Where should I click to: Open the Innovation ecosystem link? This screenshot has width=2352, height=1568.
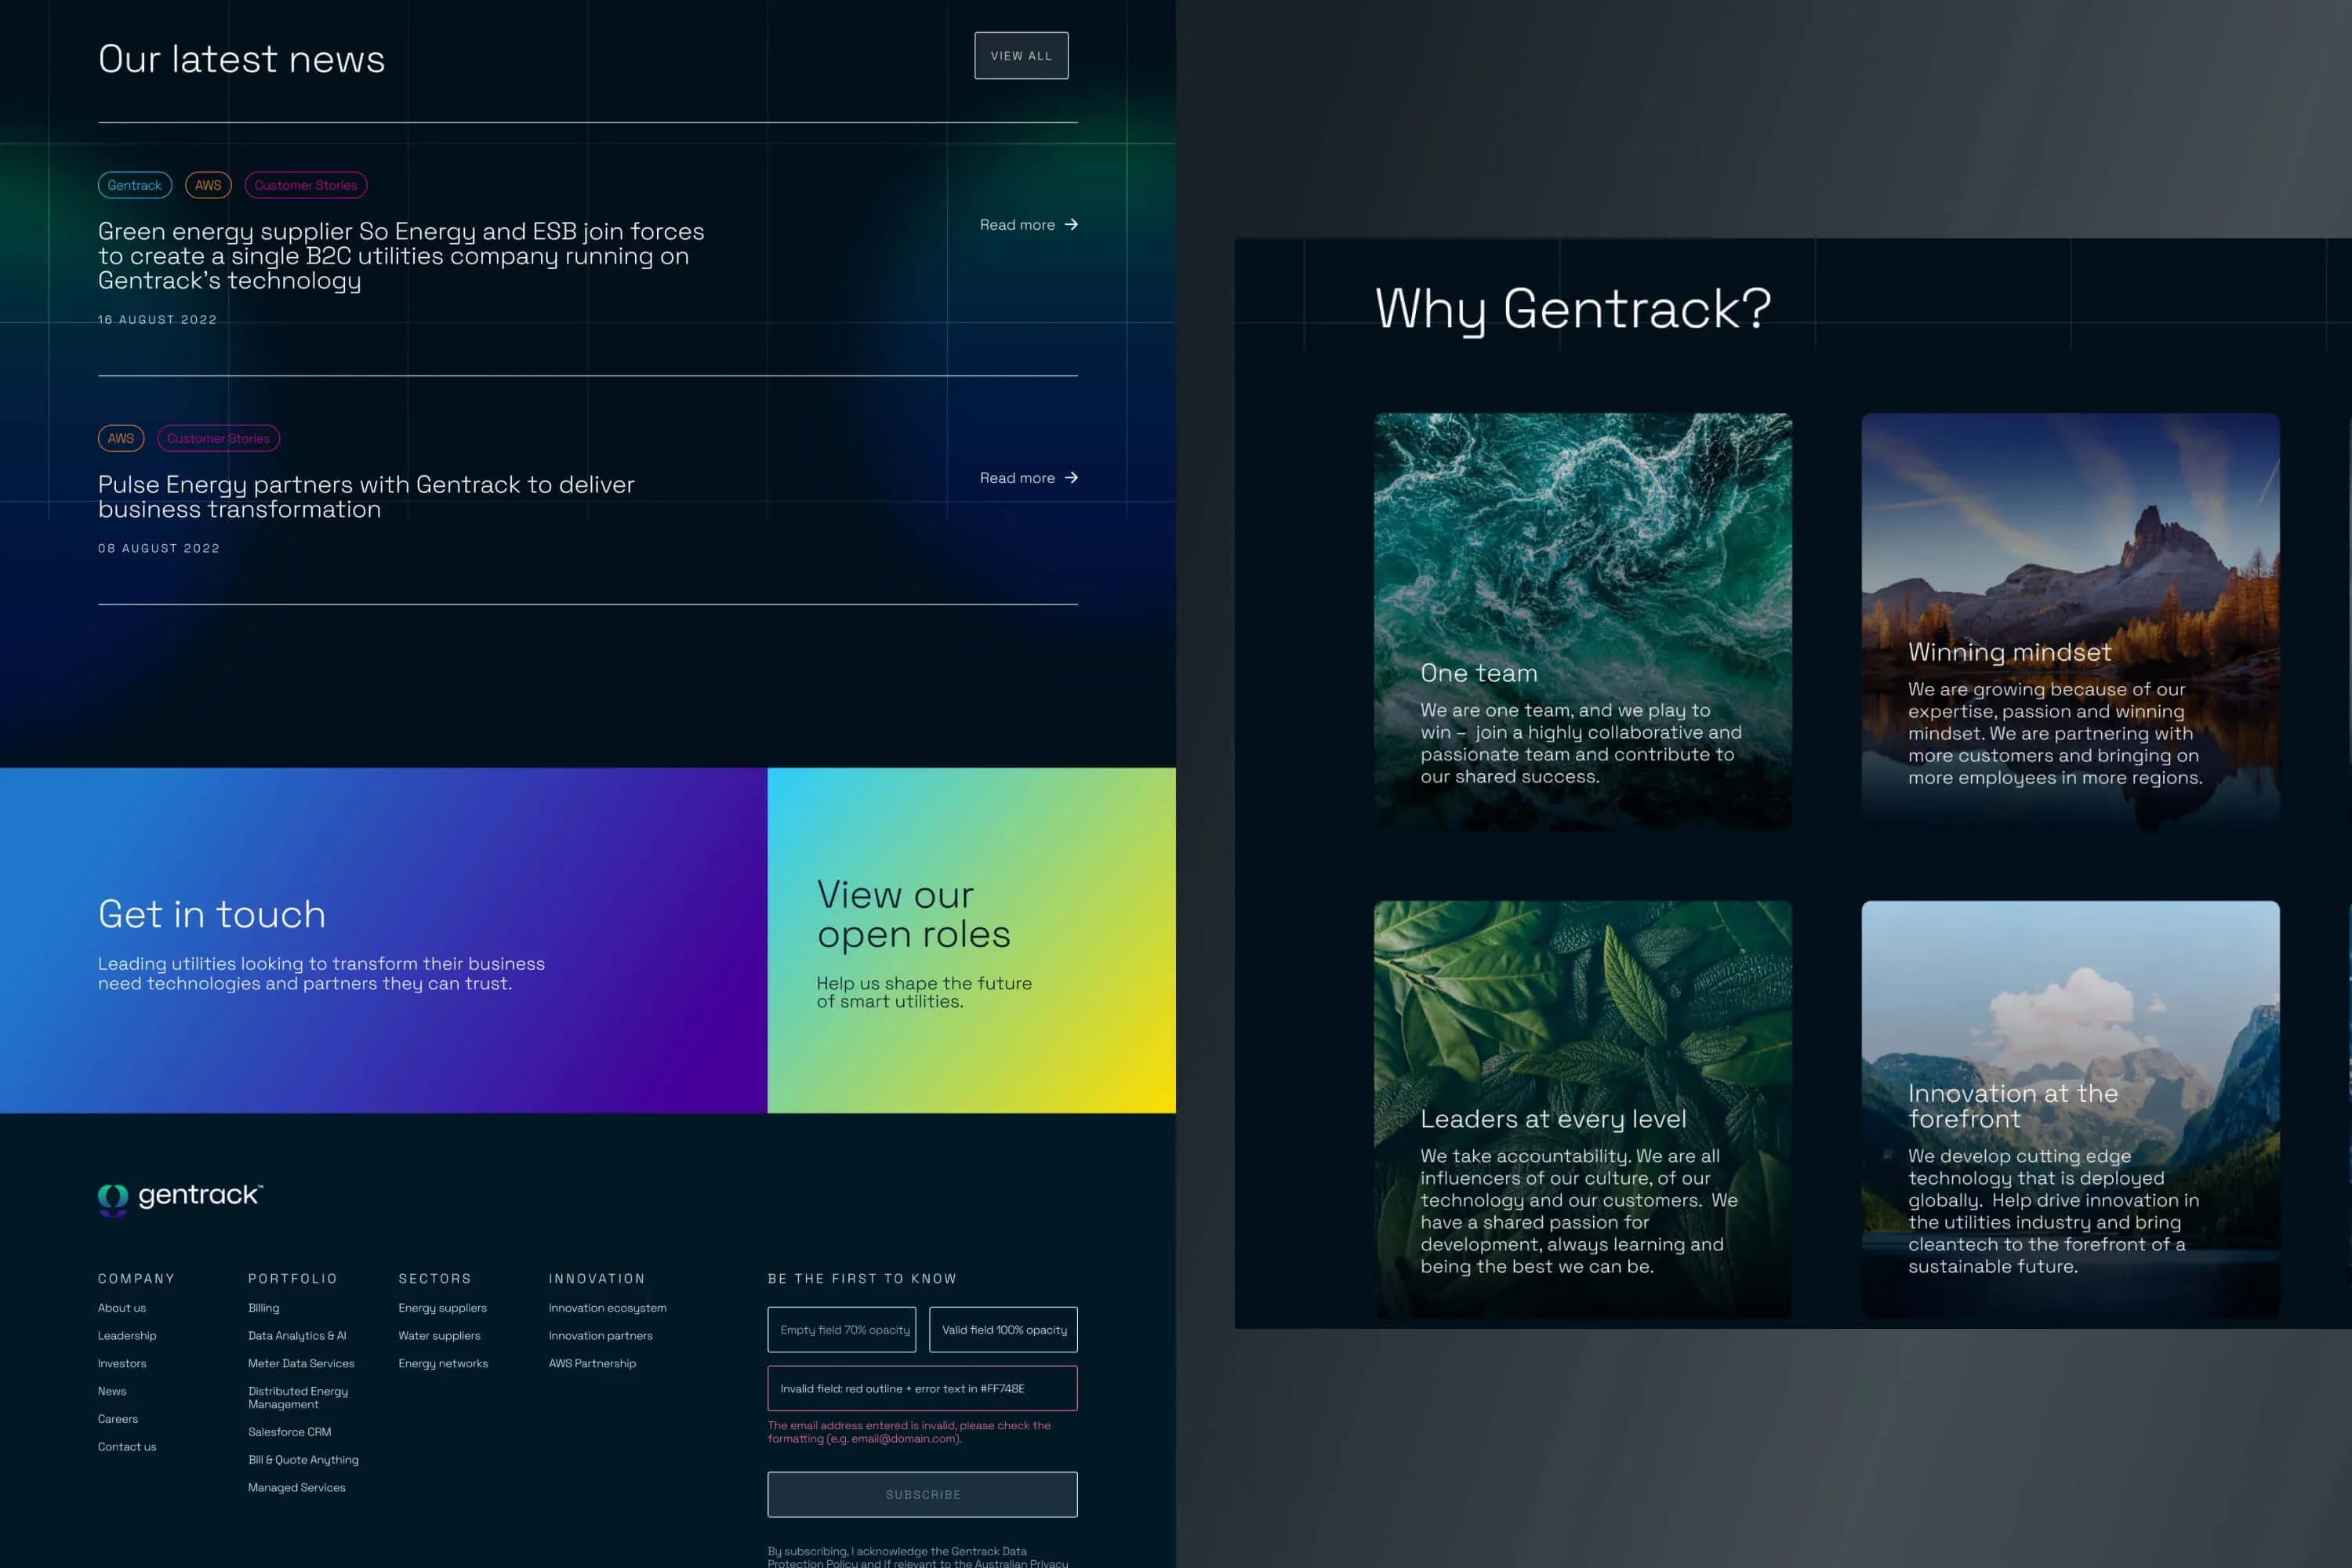coord(607,1308)
